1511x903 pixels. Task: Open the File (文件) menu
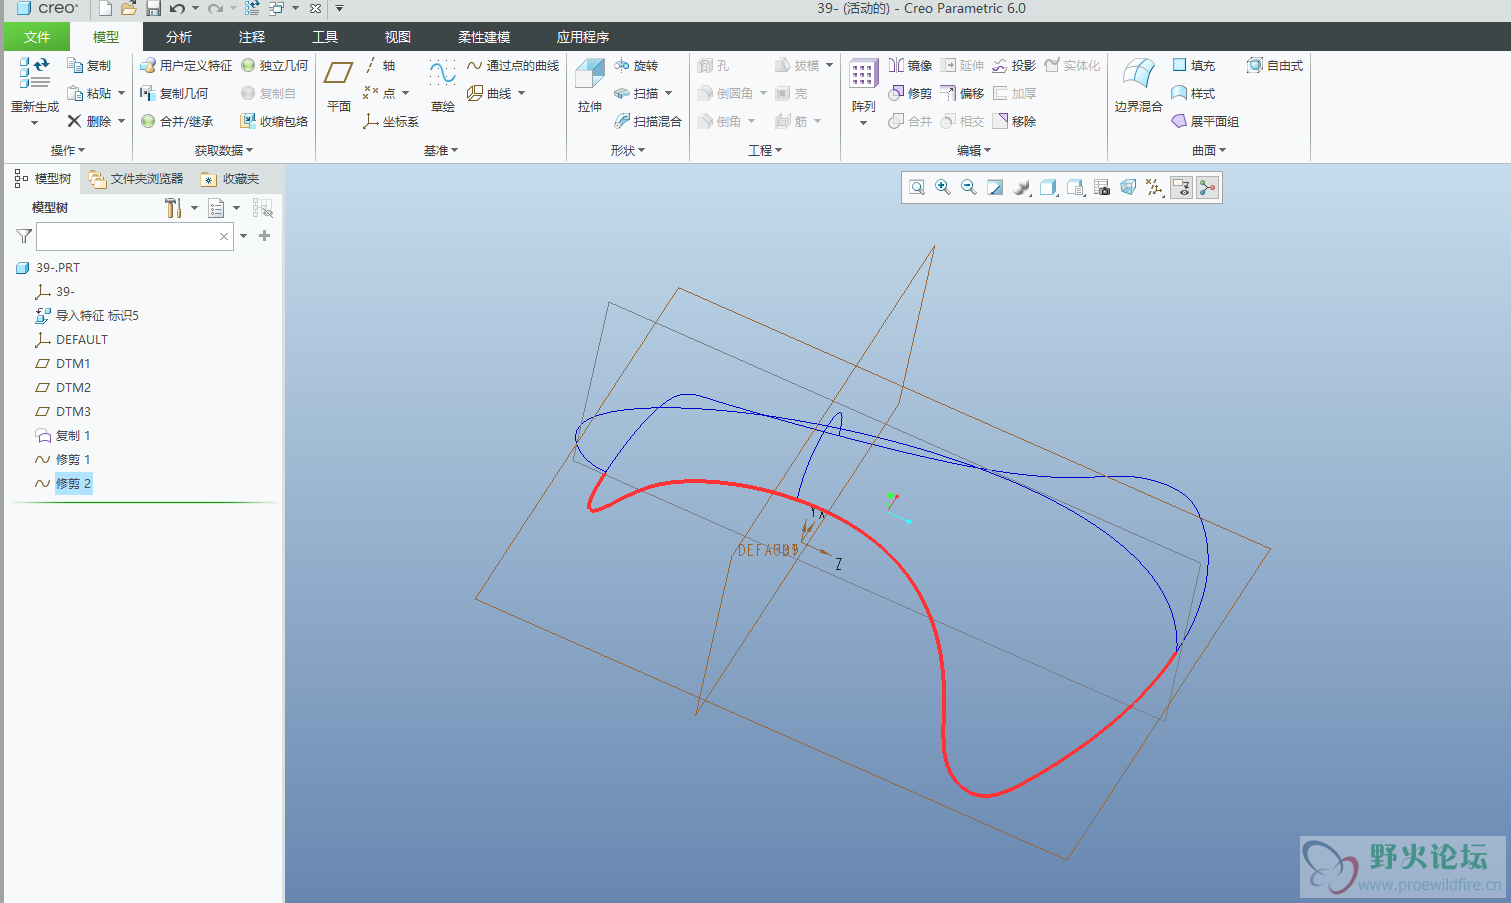pos(37,37)
